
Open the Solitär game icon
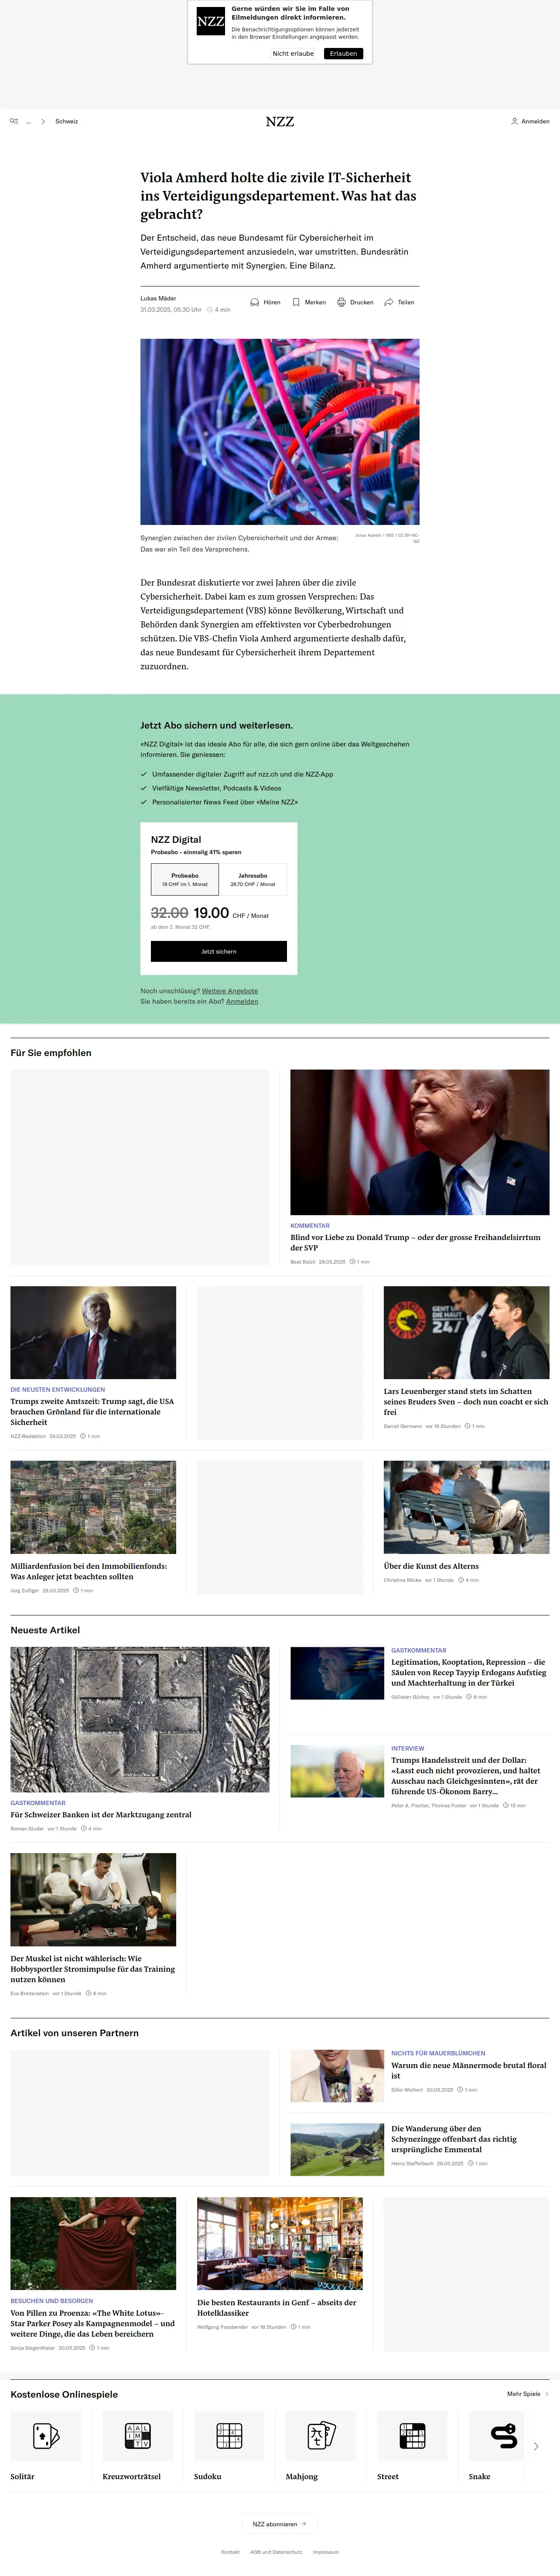click(46, 2436)
